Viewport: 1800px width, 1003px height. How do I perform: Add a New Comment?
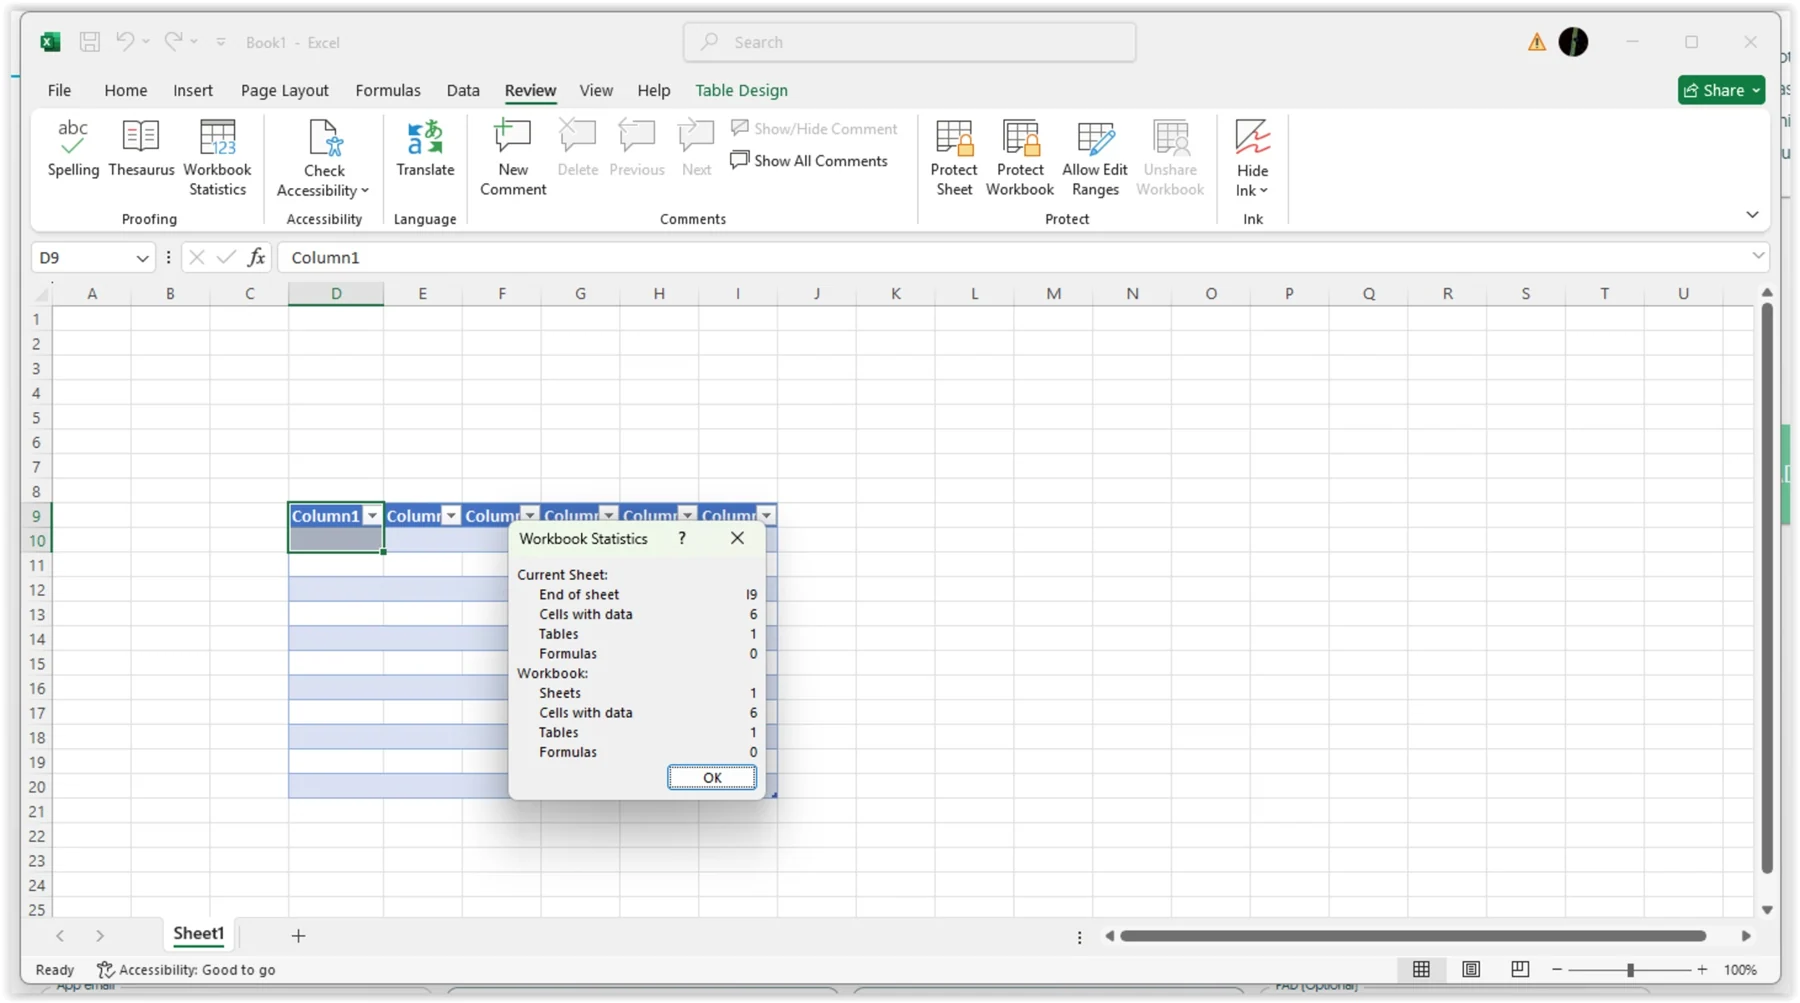pos(513,158)
